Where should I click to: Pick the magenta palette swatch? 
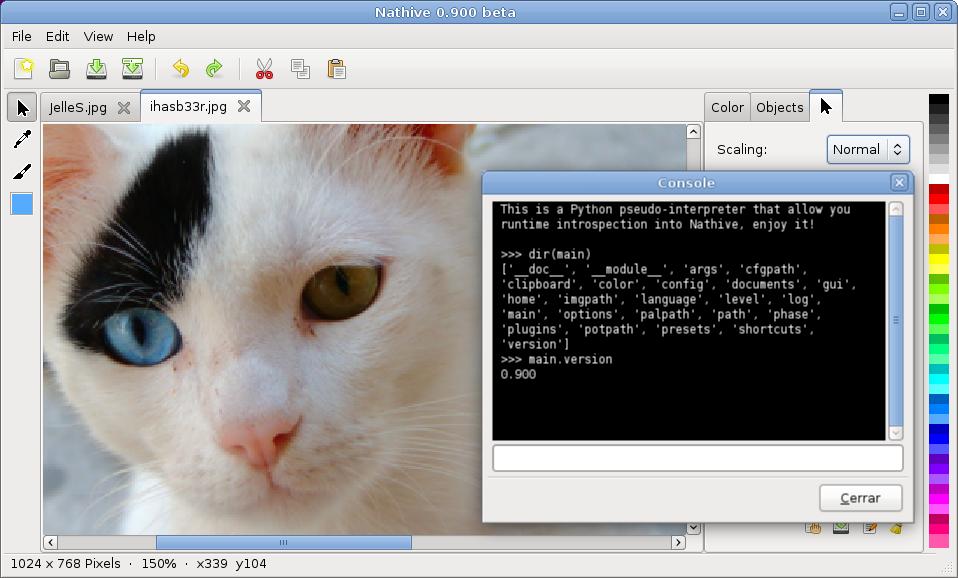938,499
